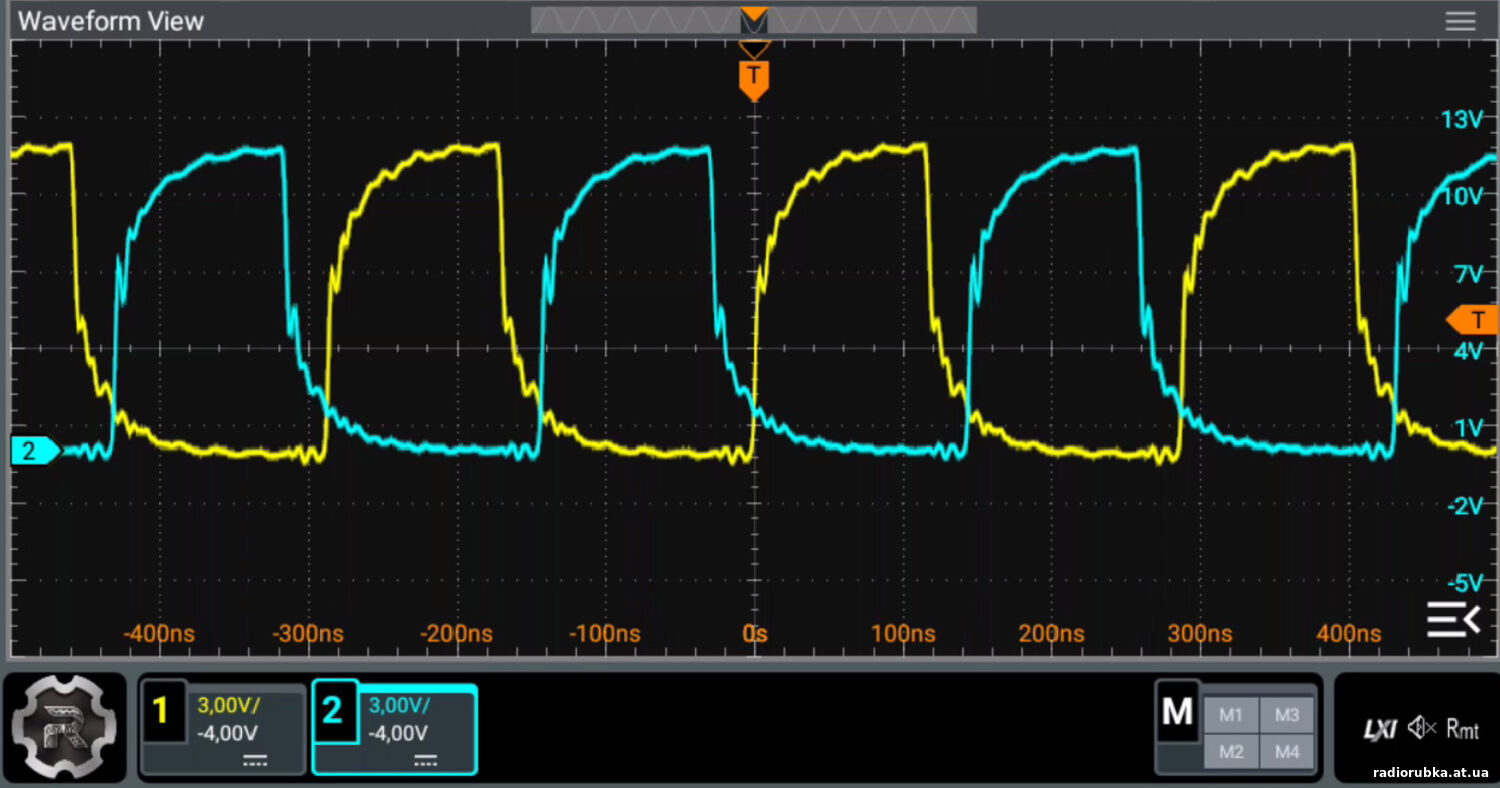Open the Waveform View hamburger menu
The height and width of the screenshot is (788, 1500).
point(1460,21)
